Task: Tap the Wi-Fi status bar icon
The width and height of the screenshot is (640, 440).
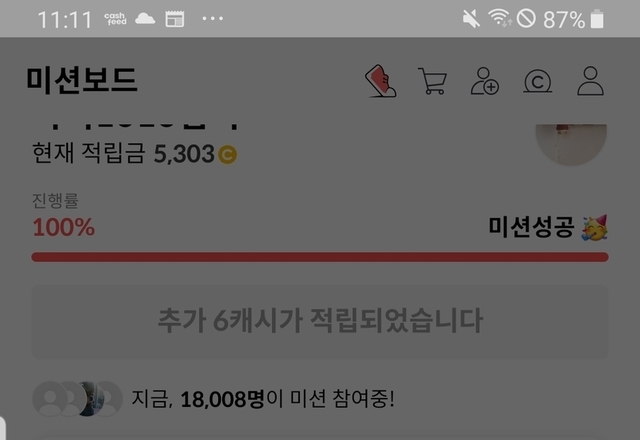Action: pos(500,18)
